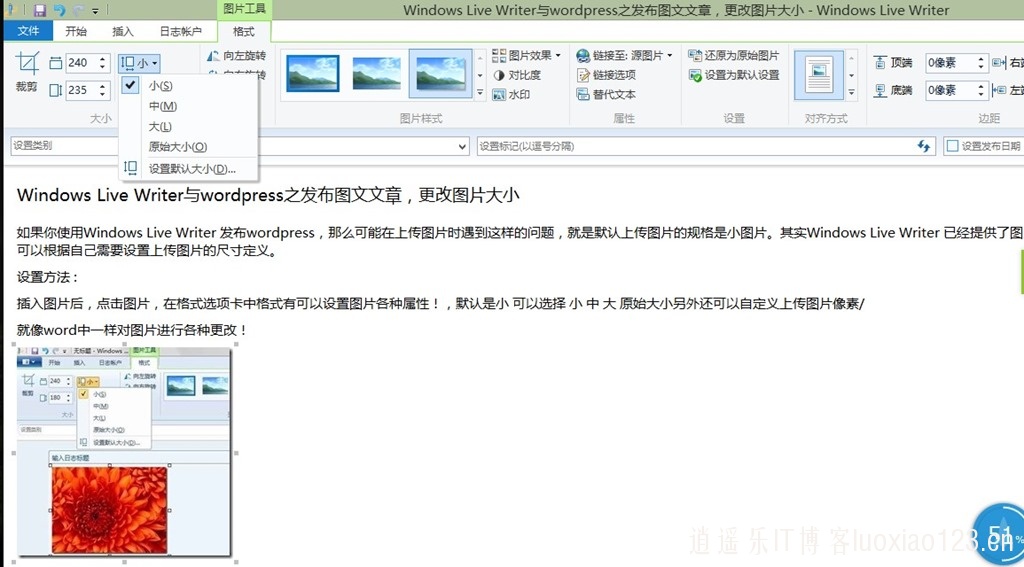The image size is (1024, 567).
Task: Click the line starting 就像word中一样
Action: (132, 331)
